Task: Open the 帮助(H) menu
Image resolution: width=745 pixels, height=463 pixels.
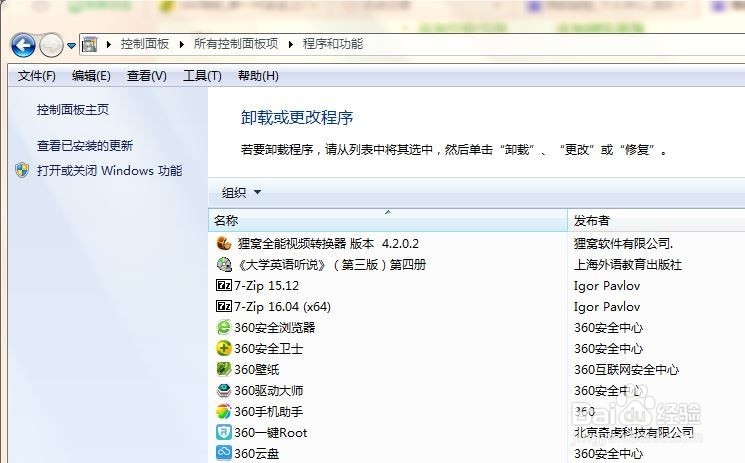Action: click(258, 76)
